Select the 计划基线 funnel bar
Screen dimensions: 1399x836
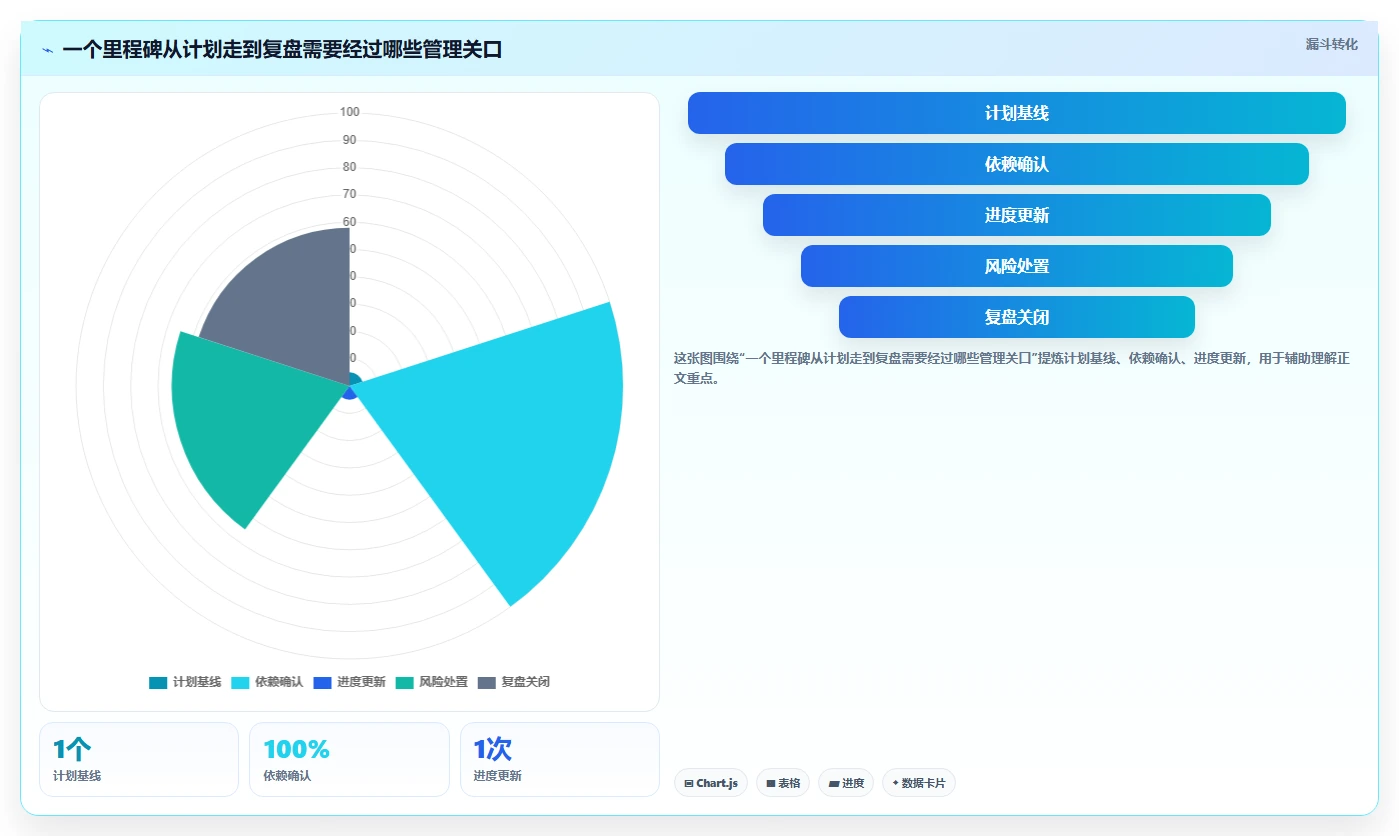pyautogui.click(x=1016, y=113)
